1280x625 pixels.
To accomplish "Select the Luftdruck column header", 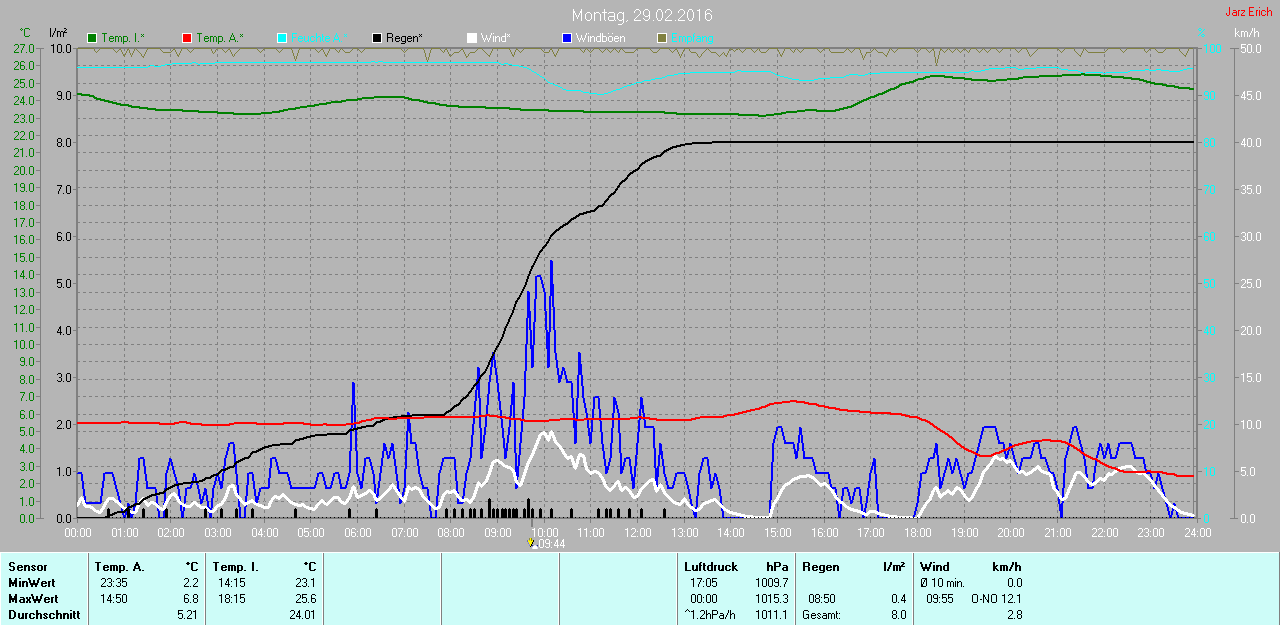I will click(710, 567).
